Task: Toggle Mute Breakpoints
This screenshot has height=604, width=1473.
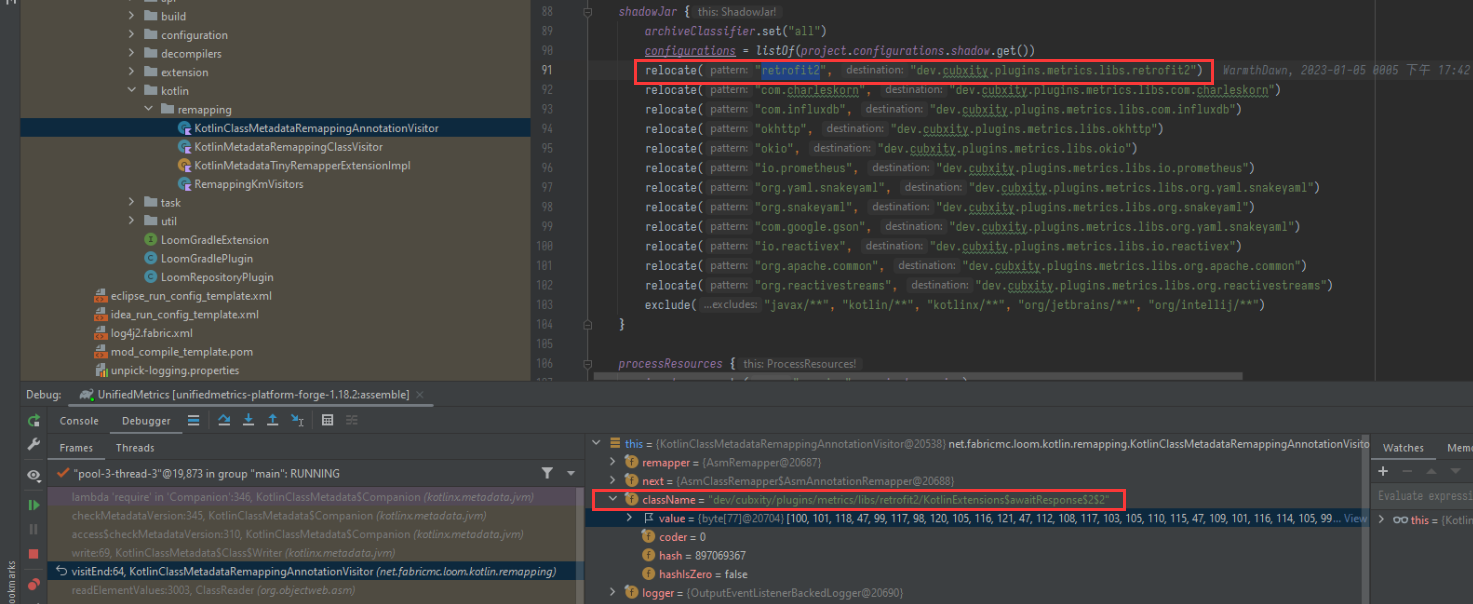Action: pyautogui.click(x=33, y=585)
